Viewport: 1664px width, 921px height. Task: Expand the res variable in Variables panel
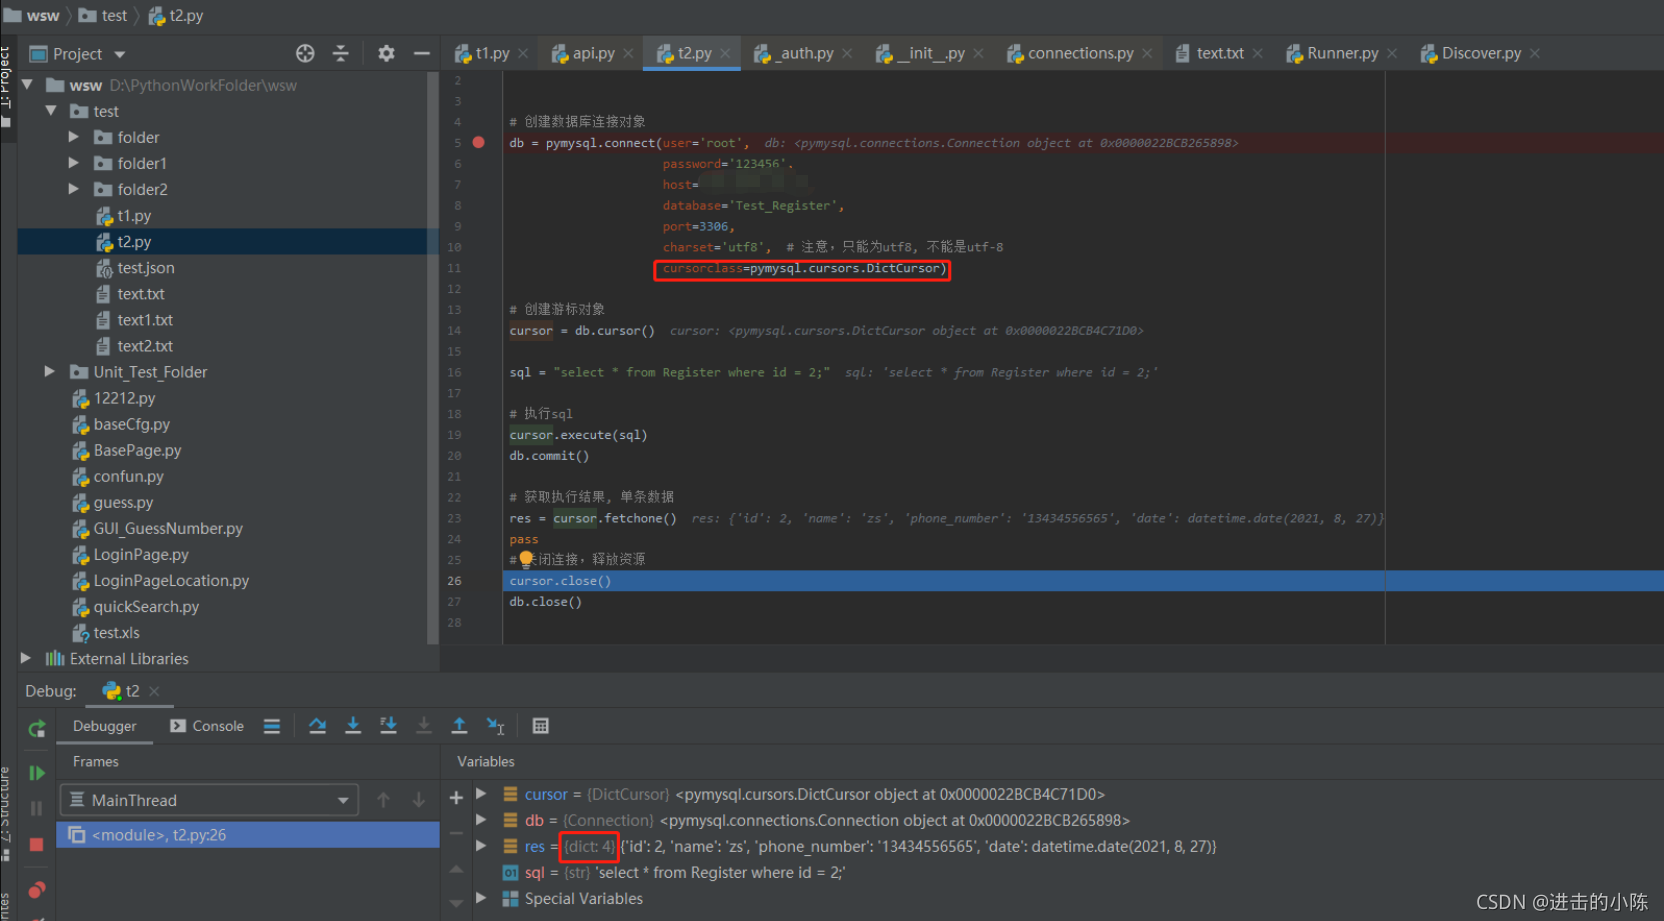(482, 846)
